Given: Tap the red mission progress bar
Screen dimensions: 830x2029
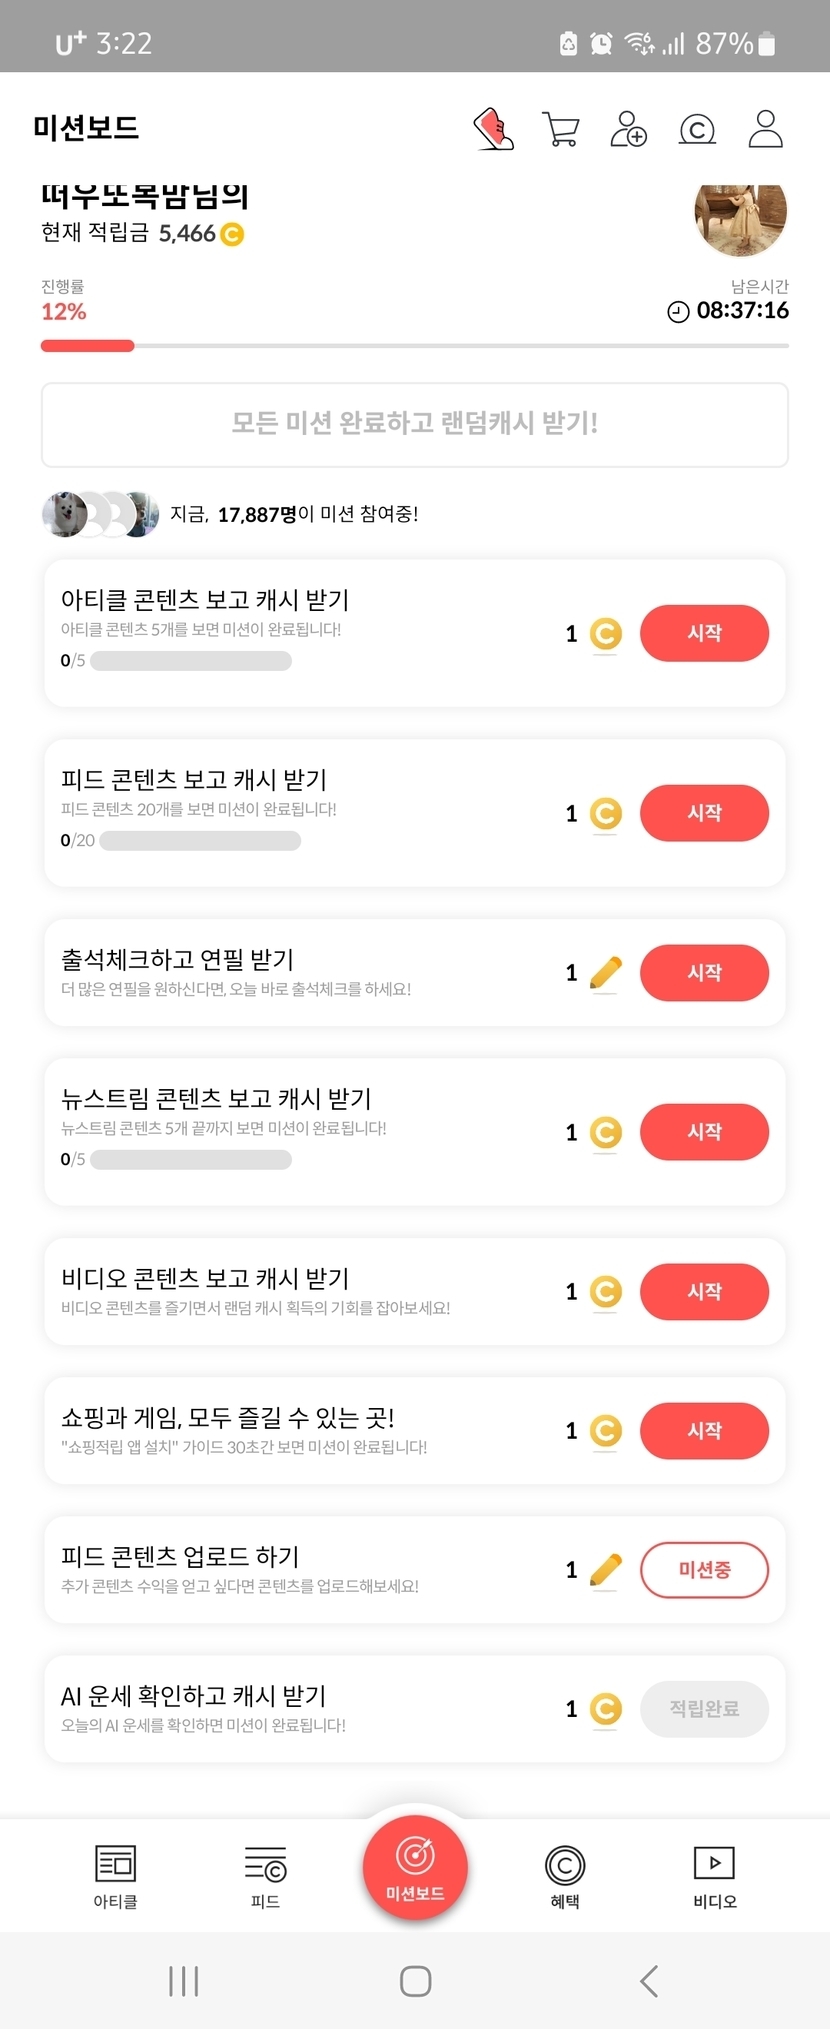Looking at the screenshot, I should (88, 346).
